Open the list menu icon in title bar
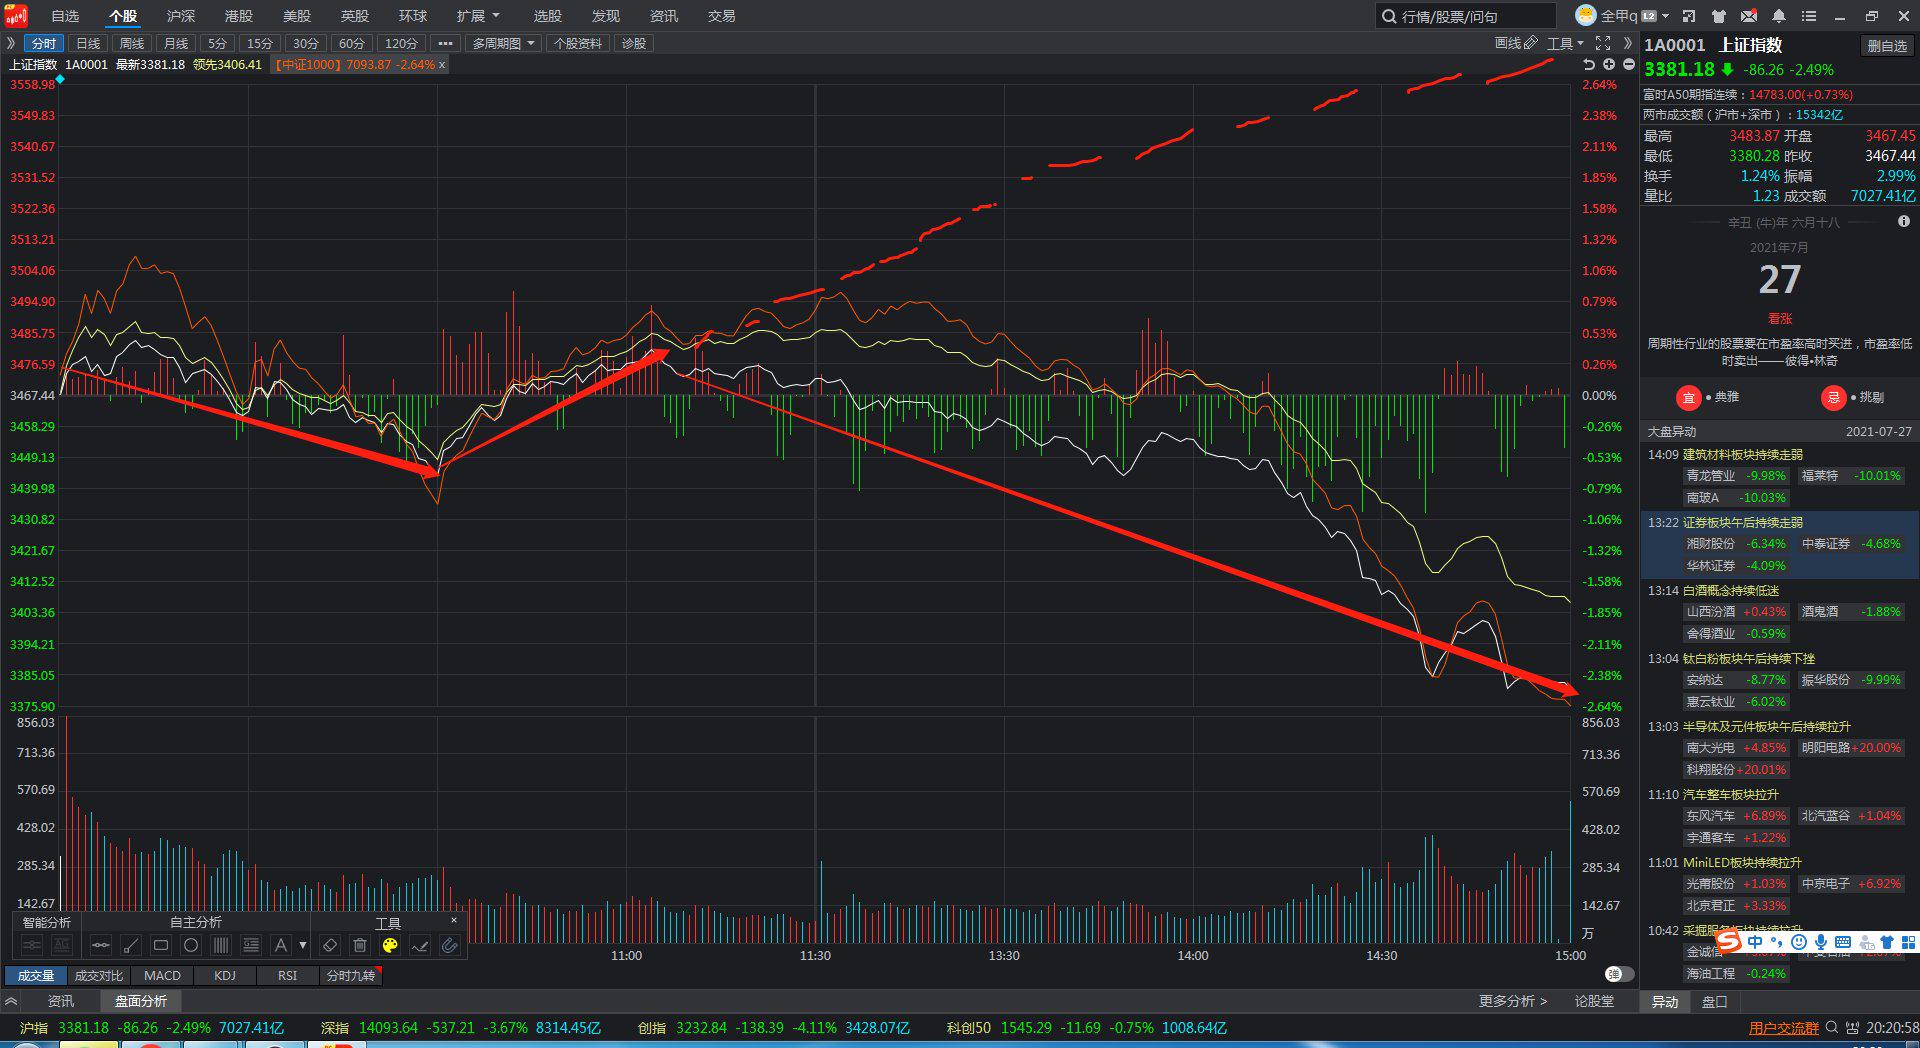Viewport: 1920px width, 1048px height. (x=1809, y=16)
